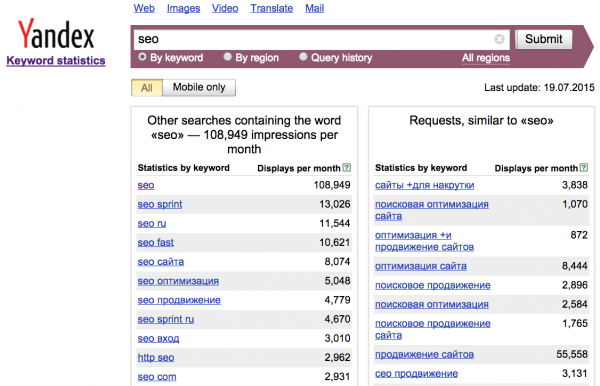Open the All regions selector
Image resolution: width=600 pixels, height=386 pixels.
[x=486, y=58]
